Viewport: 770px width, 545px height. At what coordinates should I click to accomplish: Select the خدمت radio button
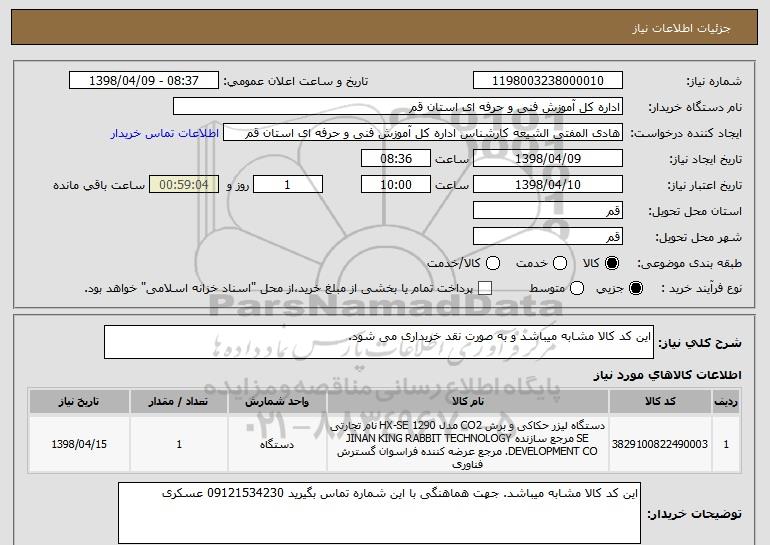[x=560, y=263]
